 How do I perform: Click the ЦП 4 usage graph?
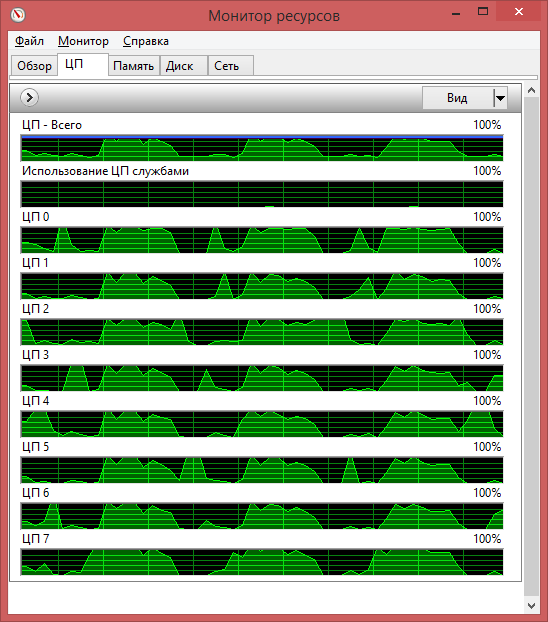point(262,424)
